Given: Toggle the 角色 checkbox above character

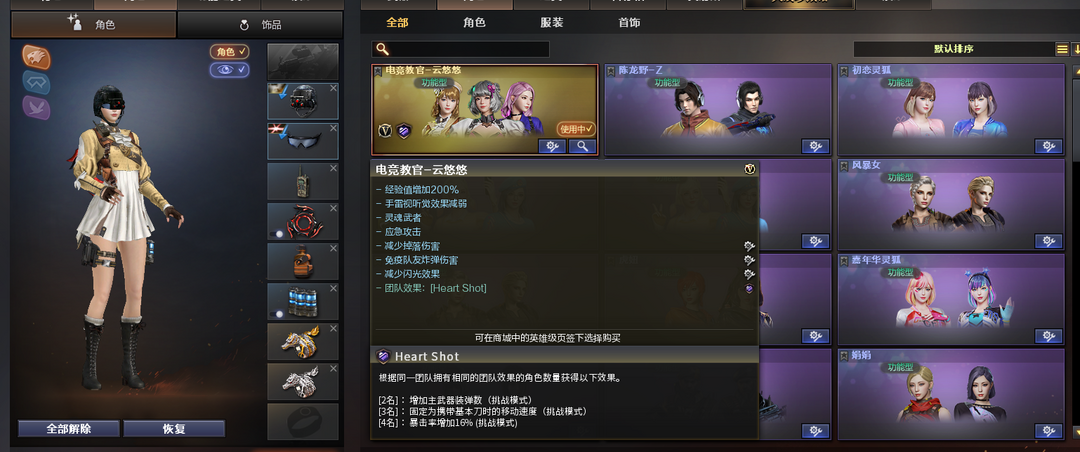Looking at the screenshot, I should coord(230,52).
